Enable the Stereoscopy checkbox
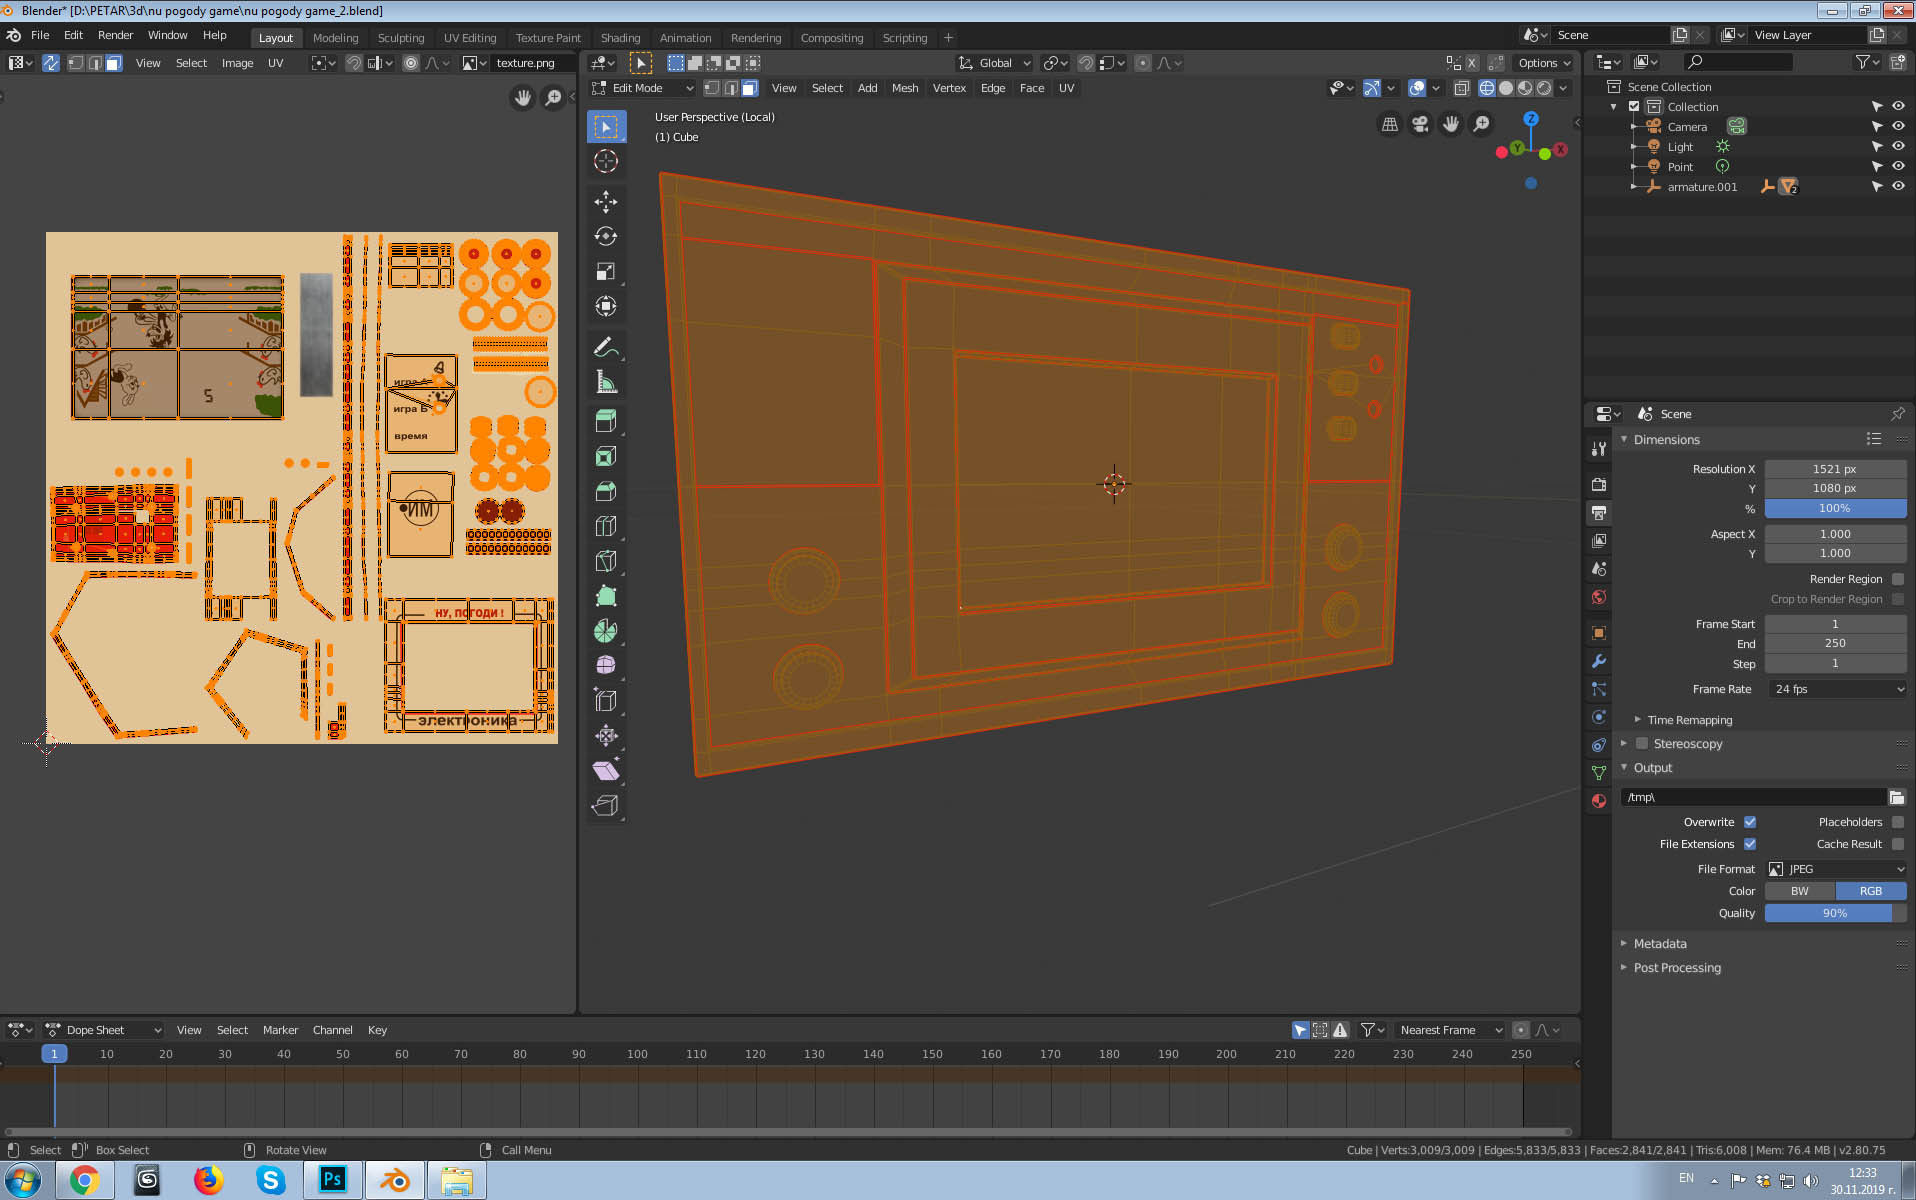The width and height of the screenshot is (1916, 1200). [1642, 744]
